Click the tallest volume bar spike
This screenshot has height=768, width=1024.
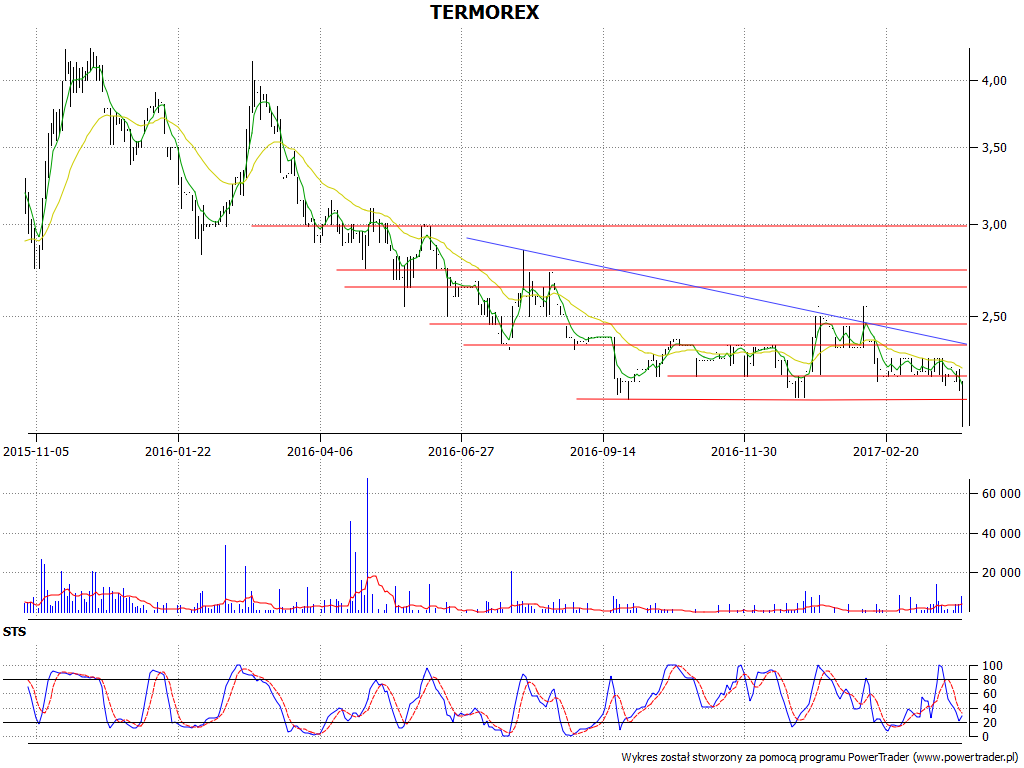click(367, 545)
